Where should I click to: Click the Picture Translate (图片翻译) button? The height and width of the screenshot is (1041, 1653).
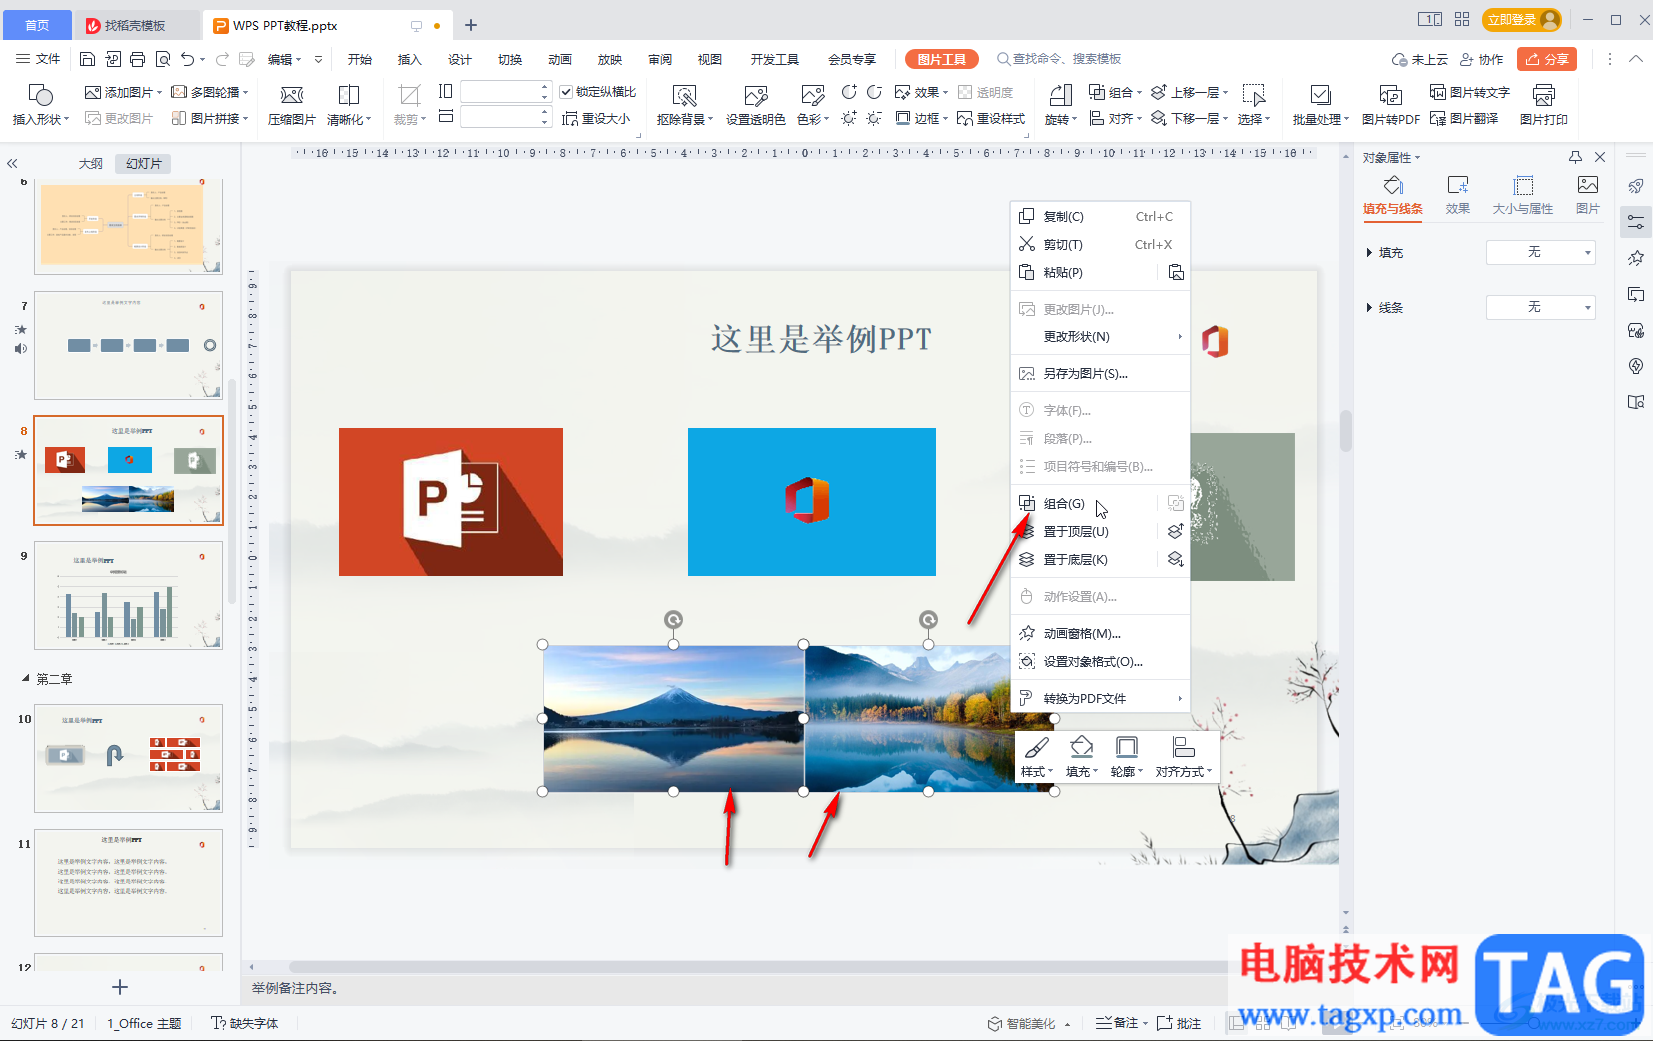point(1464,118)
